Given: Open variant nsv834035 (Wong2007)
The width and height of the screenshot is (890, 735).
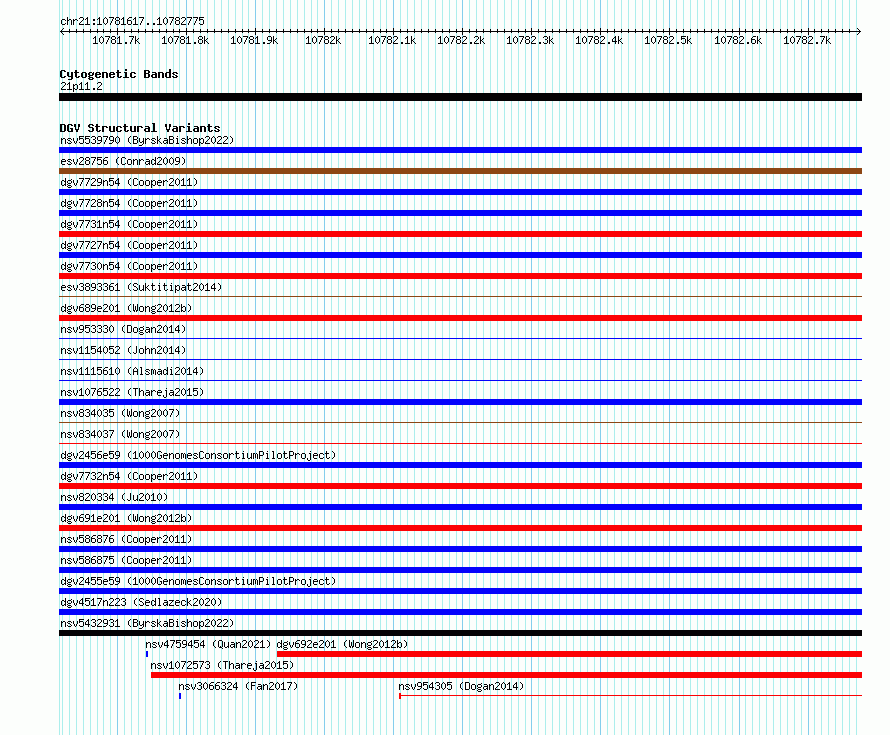Looking at the screenshot, I should point(120,413).
